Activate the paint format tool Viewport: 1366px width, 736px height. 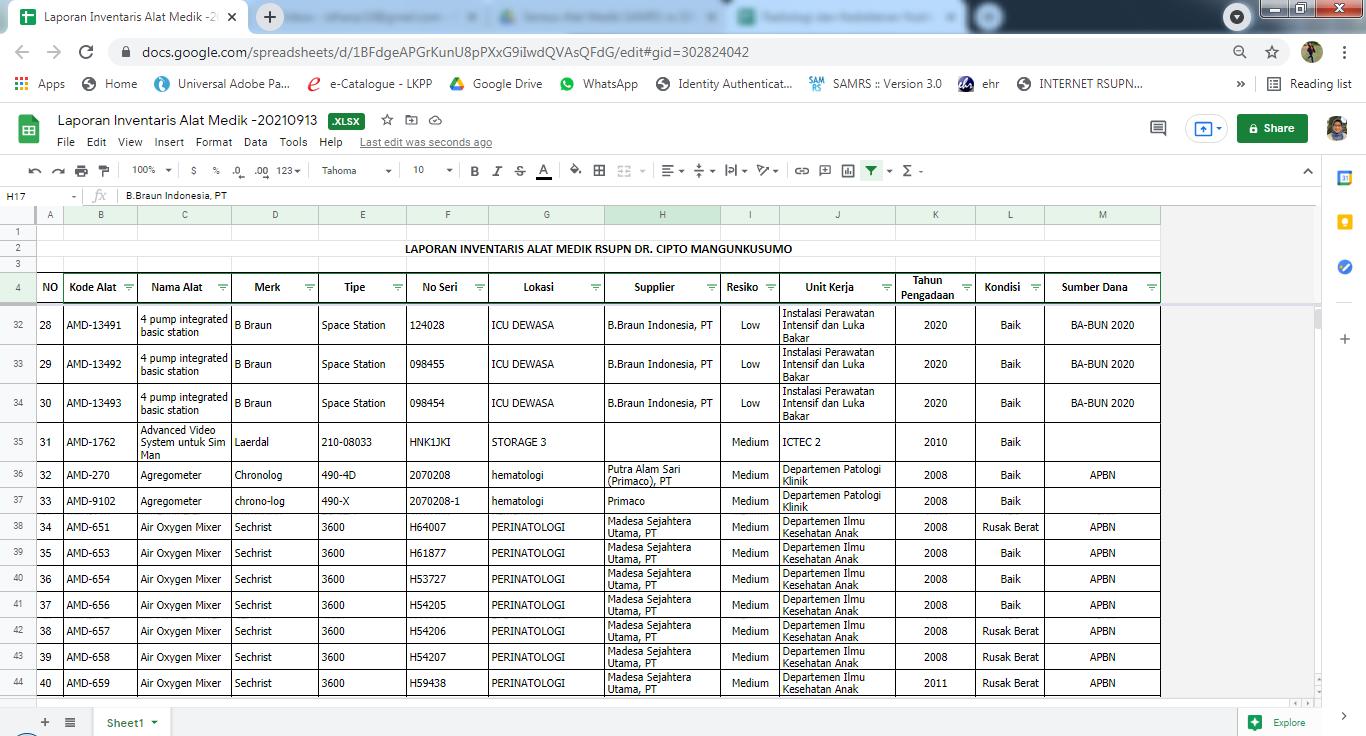[104, 171]
